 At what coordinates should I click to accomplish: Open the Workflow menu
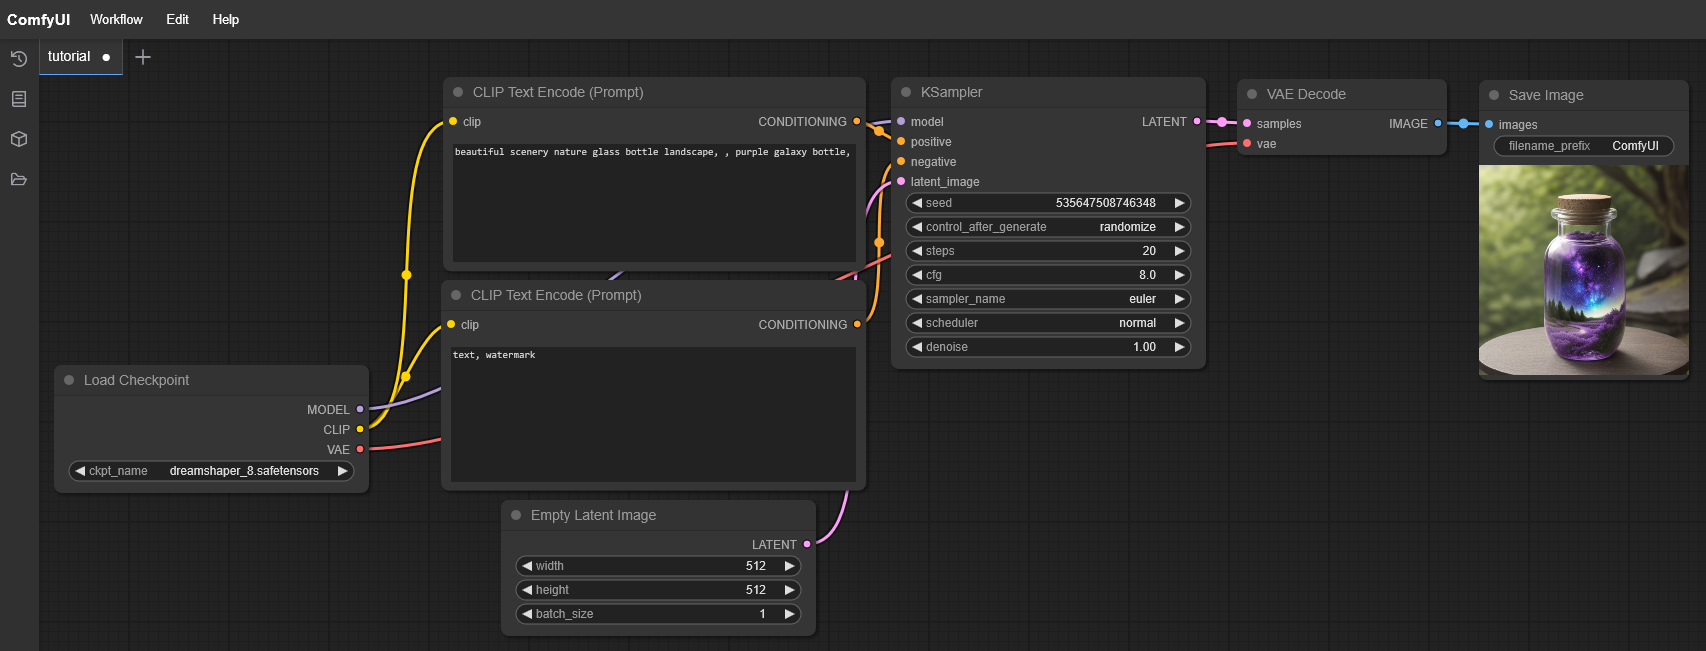(116, 19)
